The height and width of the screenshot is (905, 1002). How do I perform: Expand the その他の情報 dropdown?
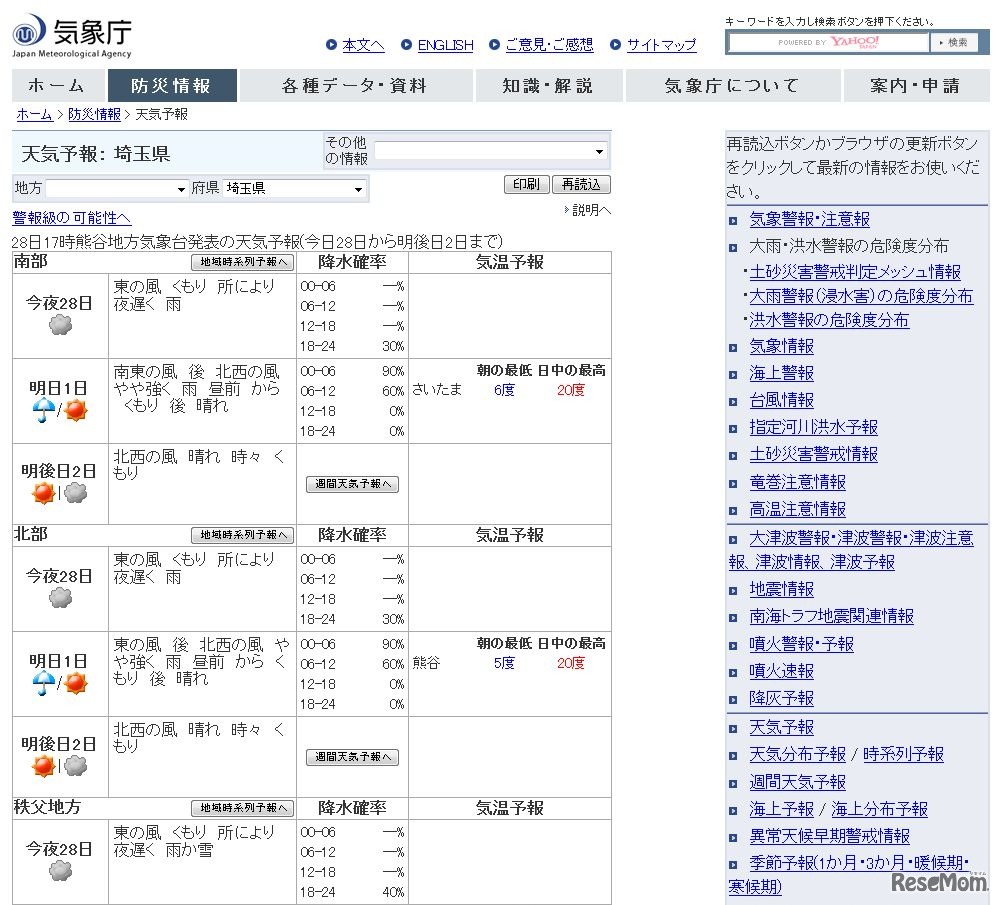point(487,150)
